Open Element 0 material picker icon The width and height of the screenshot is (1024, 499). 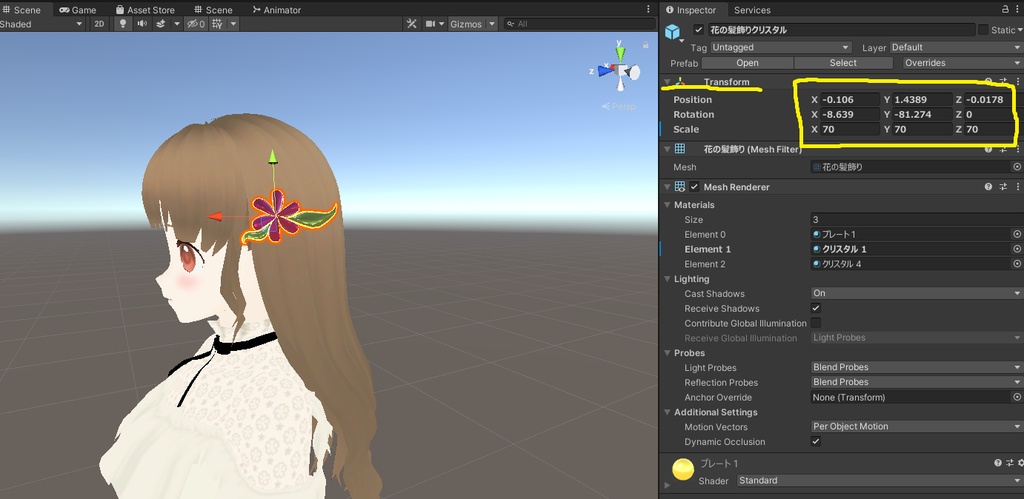tap(1017, 234)
